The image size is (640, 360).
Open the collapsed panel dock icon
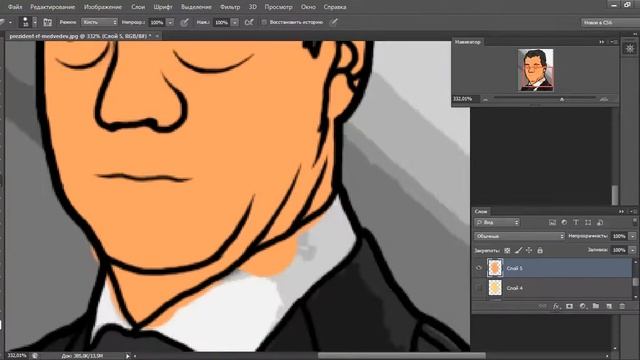630,49
